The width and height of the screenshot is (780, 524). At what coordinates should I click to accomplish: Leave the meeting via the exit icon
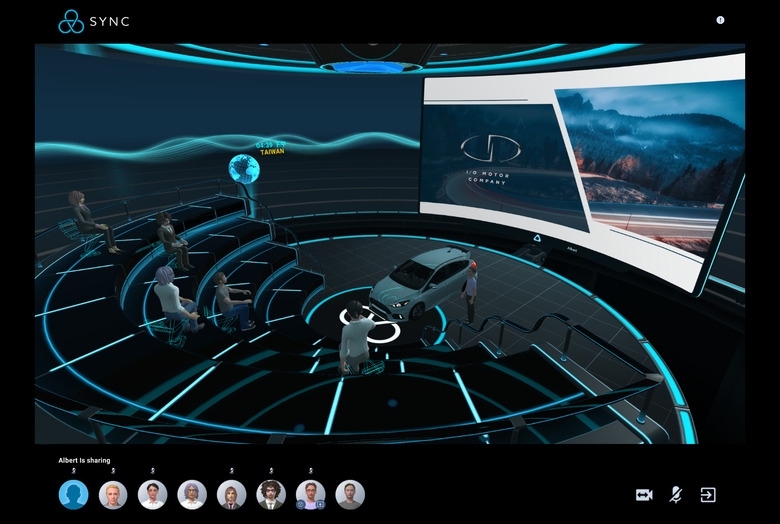coord(708,495)
